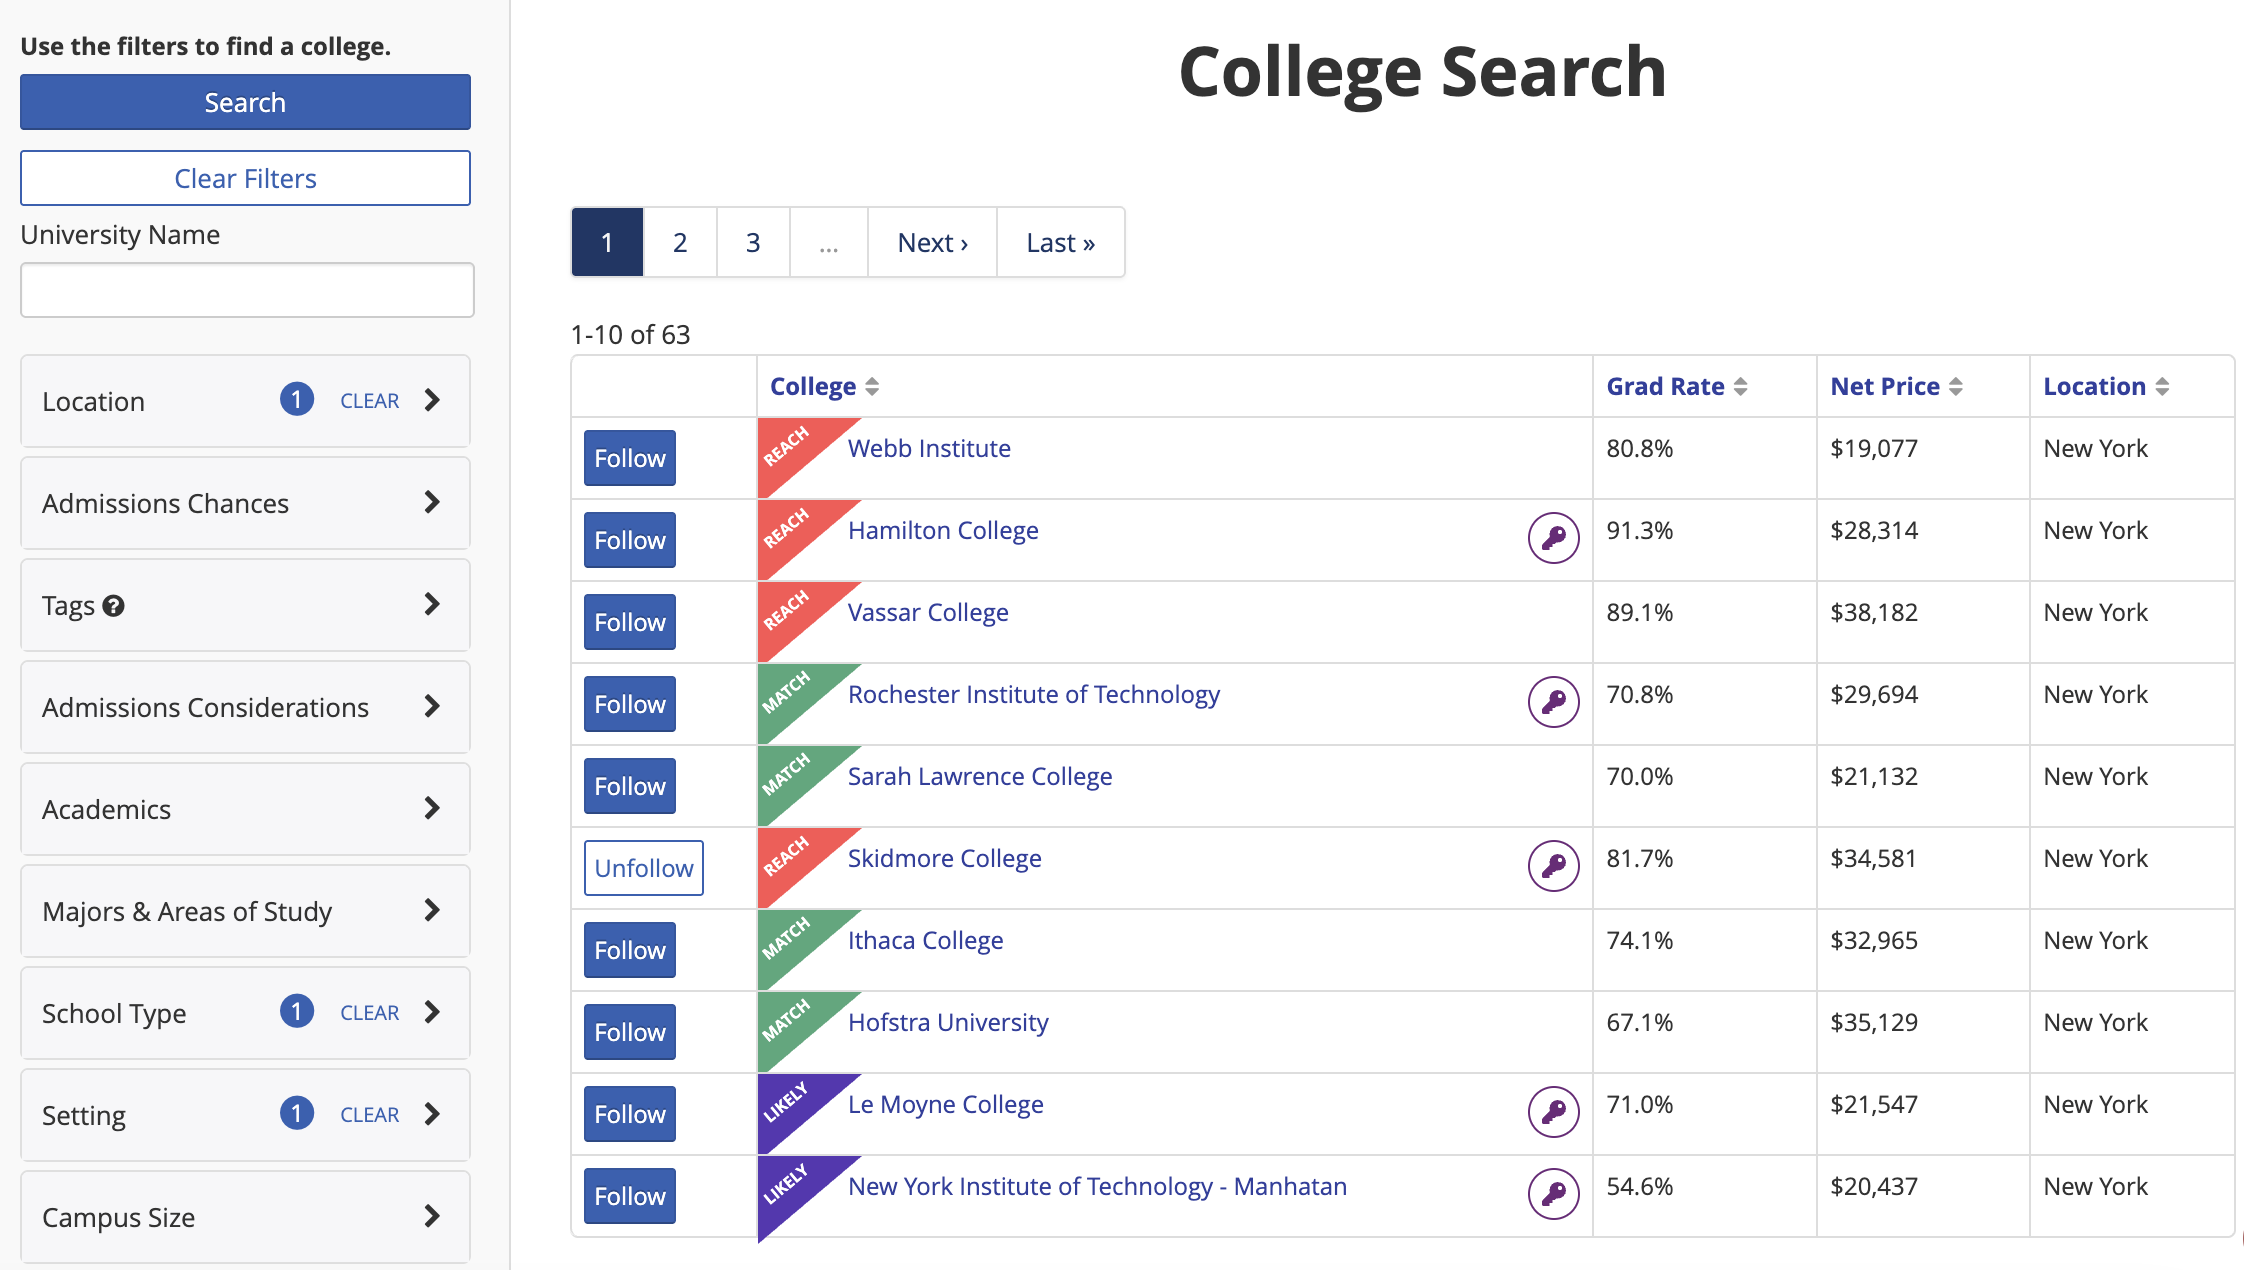The height and width of the screenshot is (1270, 2244).
Task: Click key icon beside Le Moyne College
Action: (x=1553, y=1112)
